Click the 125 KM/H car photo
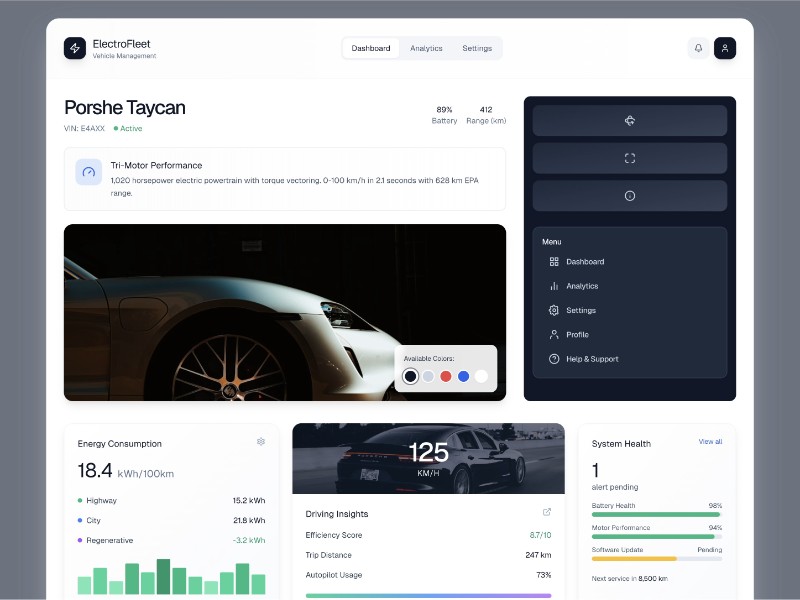 429,458
